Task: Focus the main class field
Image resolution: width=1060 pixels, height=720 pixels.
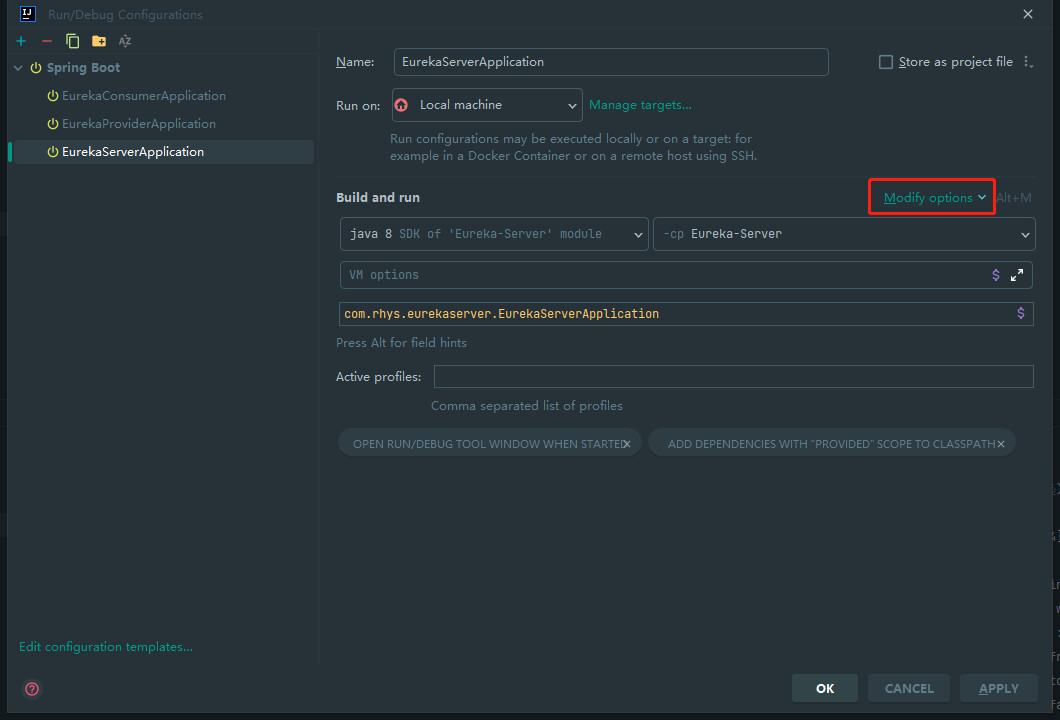Action: [x=685, y=314]
